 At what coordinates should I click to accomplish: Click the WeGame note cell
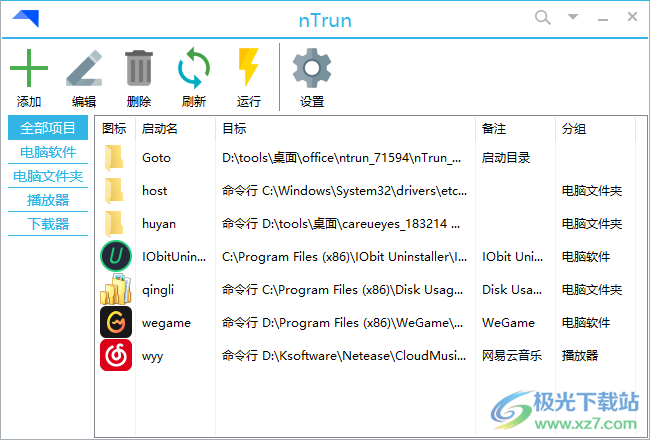508,323
